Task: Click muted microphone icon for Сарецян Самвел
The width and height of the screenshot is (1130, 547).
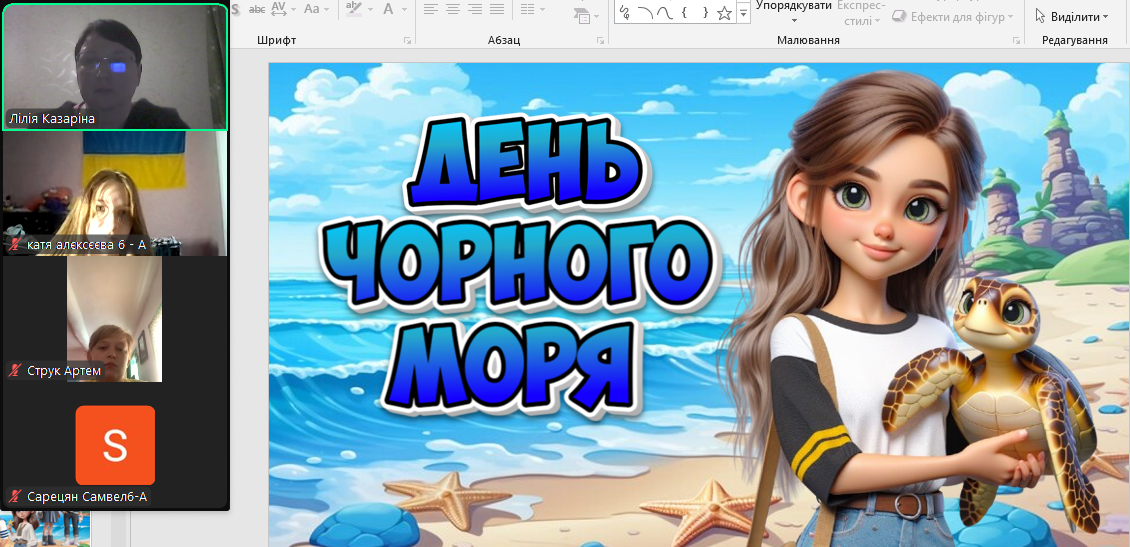Action: (x=15, y=496)
